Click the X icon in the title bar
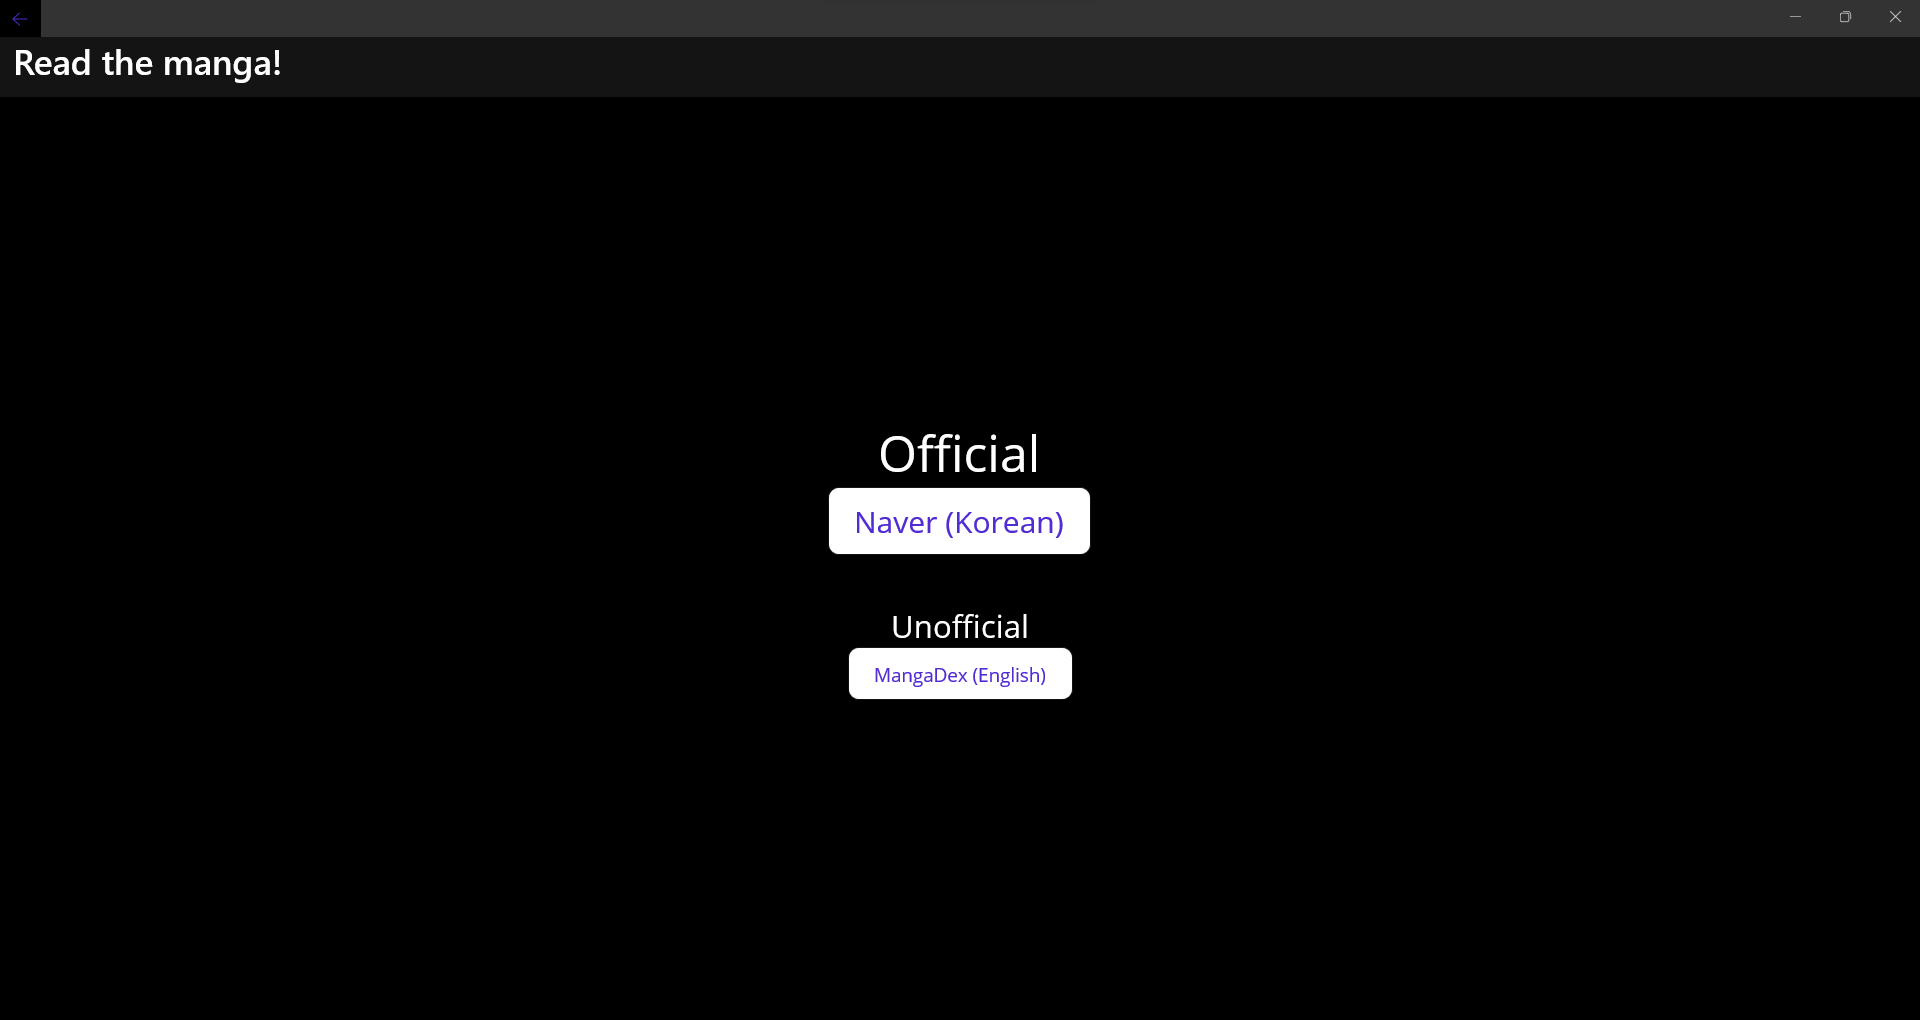The width and height of the screenshot is (1920, 1020). coord(1895,17)
